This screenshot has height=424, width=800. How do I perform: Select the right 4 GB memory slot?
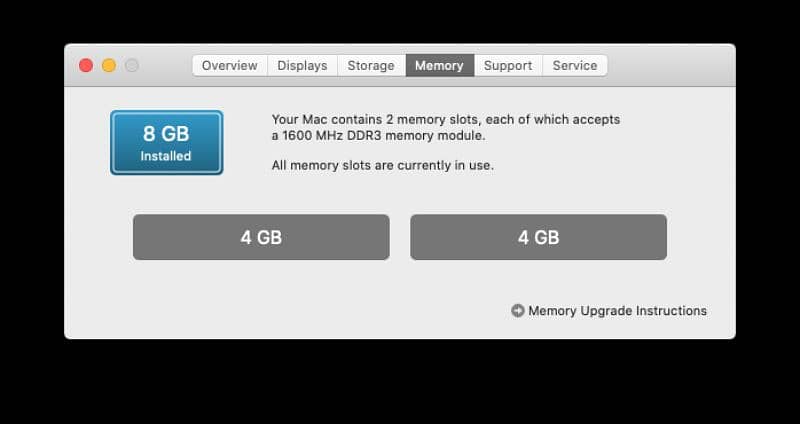[538, 237]
